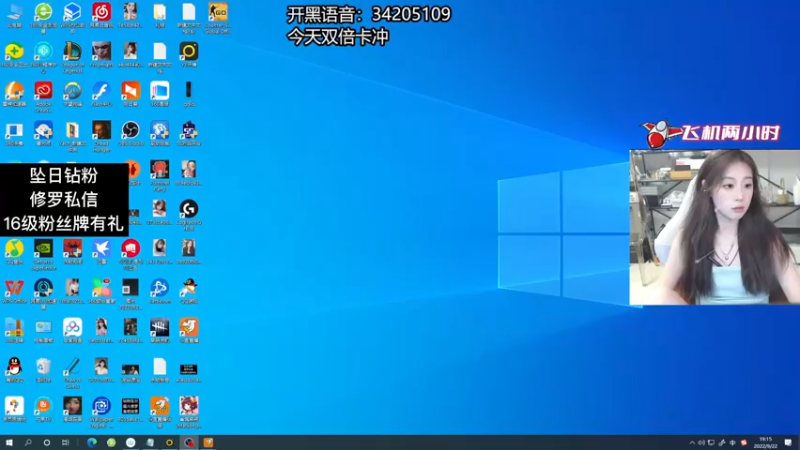The height and width of the screenshot is (450, 800).
Task: Open the QQ Game pirate penguin icon
Action: pyautogui.click(x=189, y=288)
